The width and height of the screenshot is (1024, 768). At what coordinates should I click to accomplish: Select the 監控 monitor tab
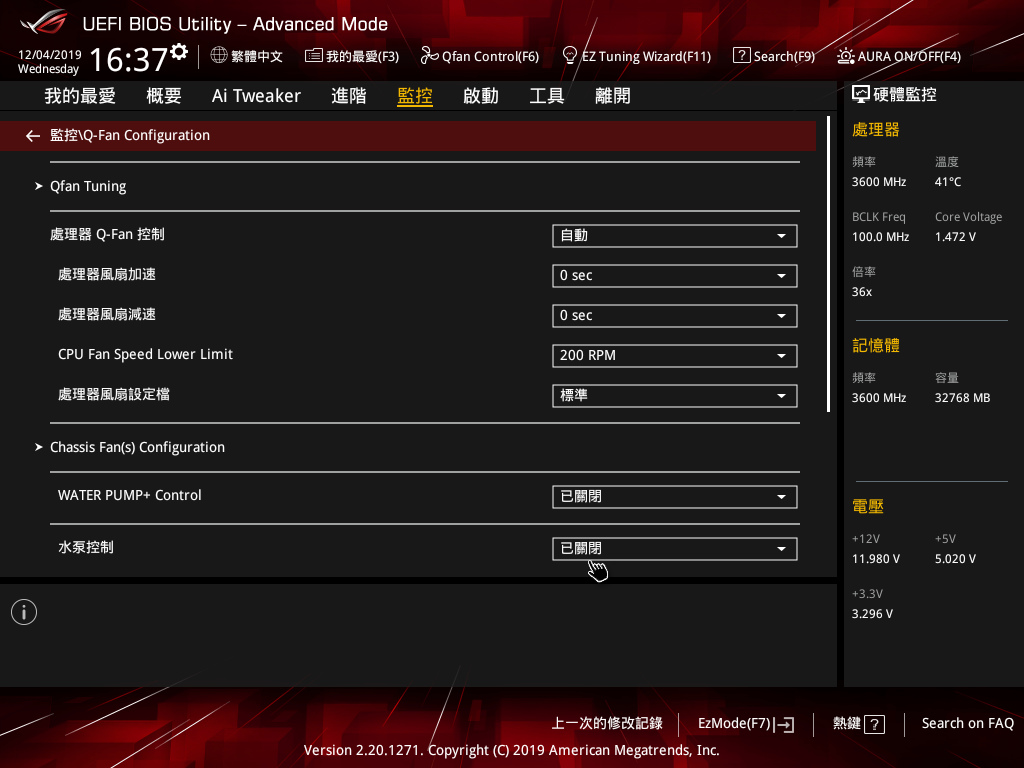pyautogui.click(x=415, y=96)
